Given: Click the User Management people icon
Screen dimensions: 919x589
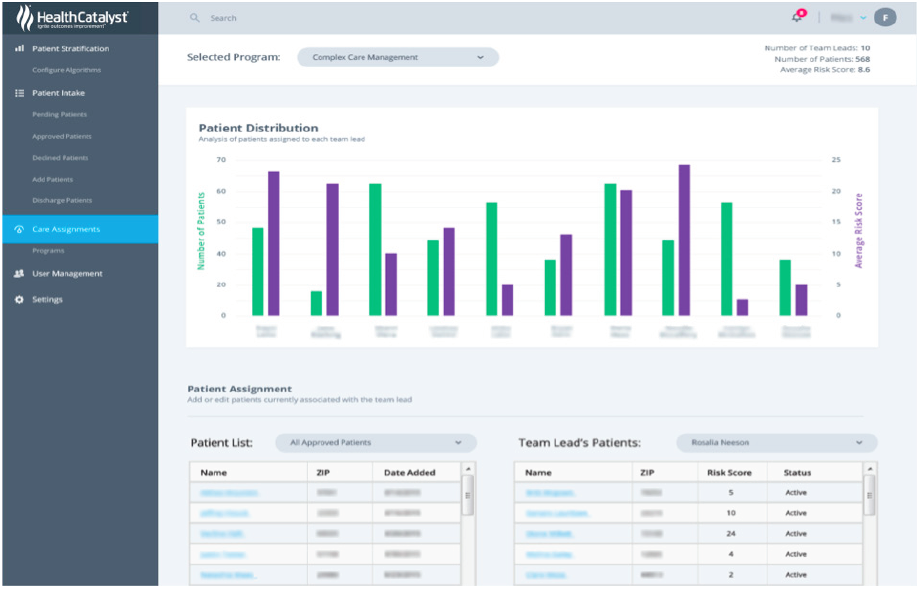Looking at the screenshot, I should tap(19, 273).
